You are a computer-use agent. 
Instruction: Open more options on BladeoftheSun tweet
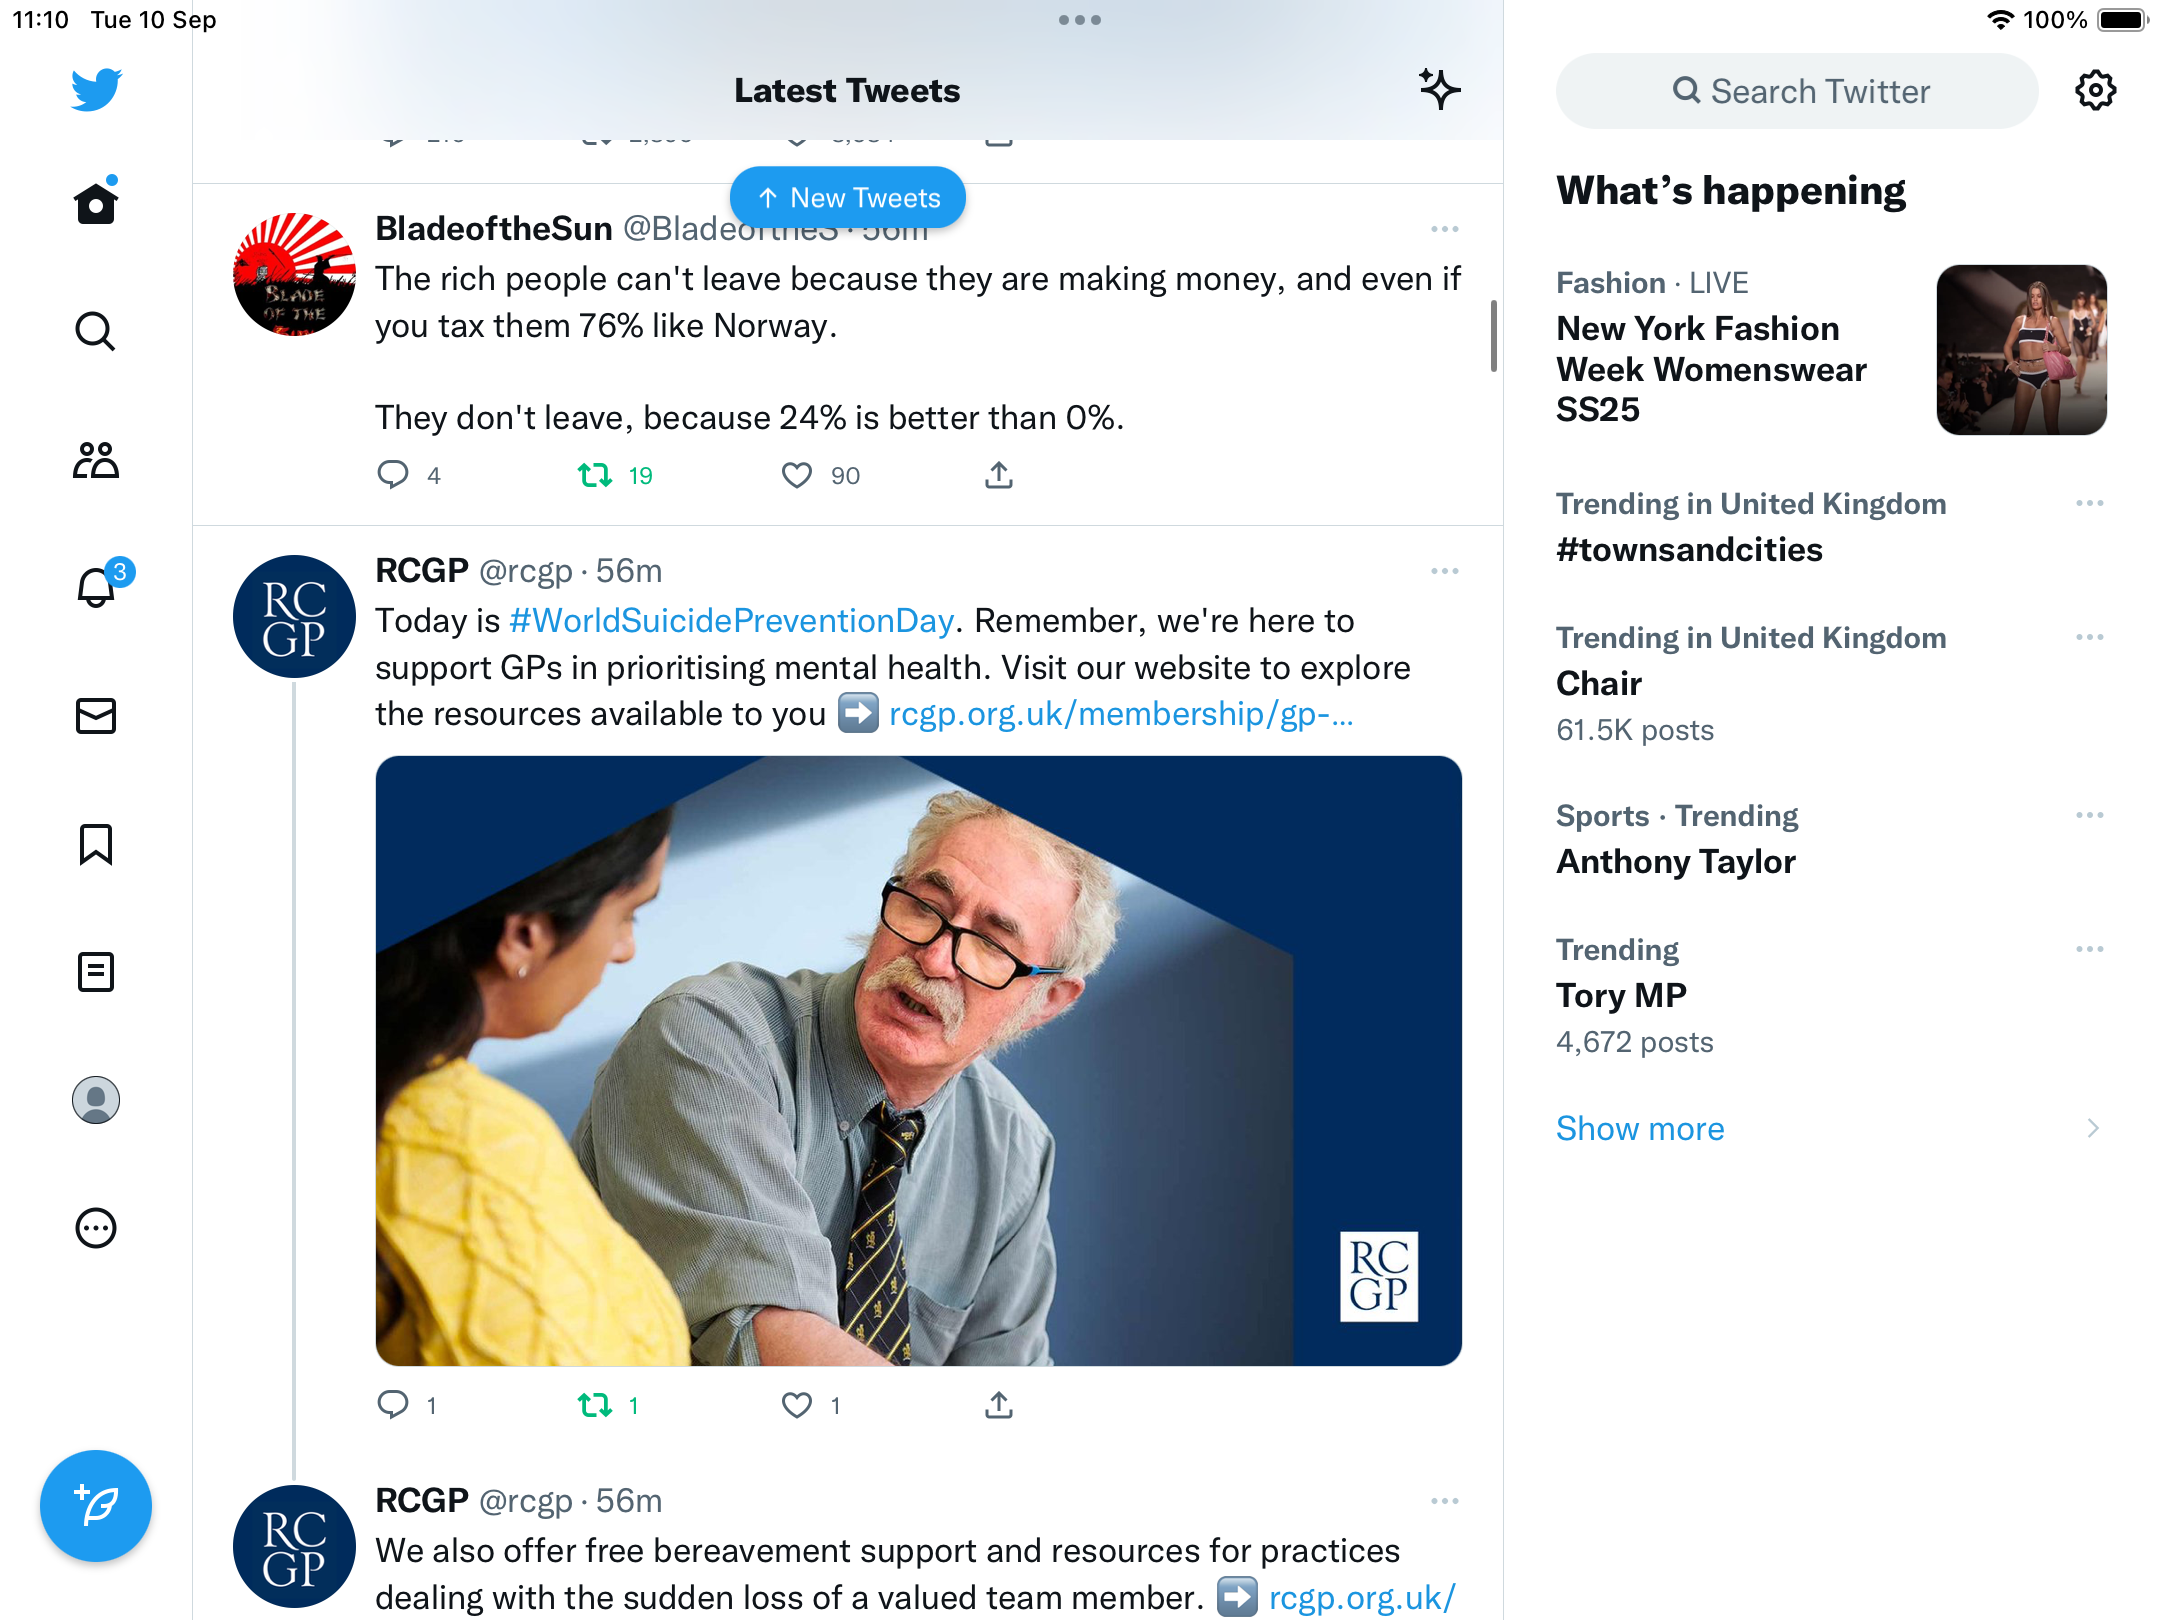tap(1445, 229)
